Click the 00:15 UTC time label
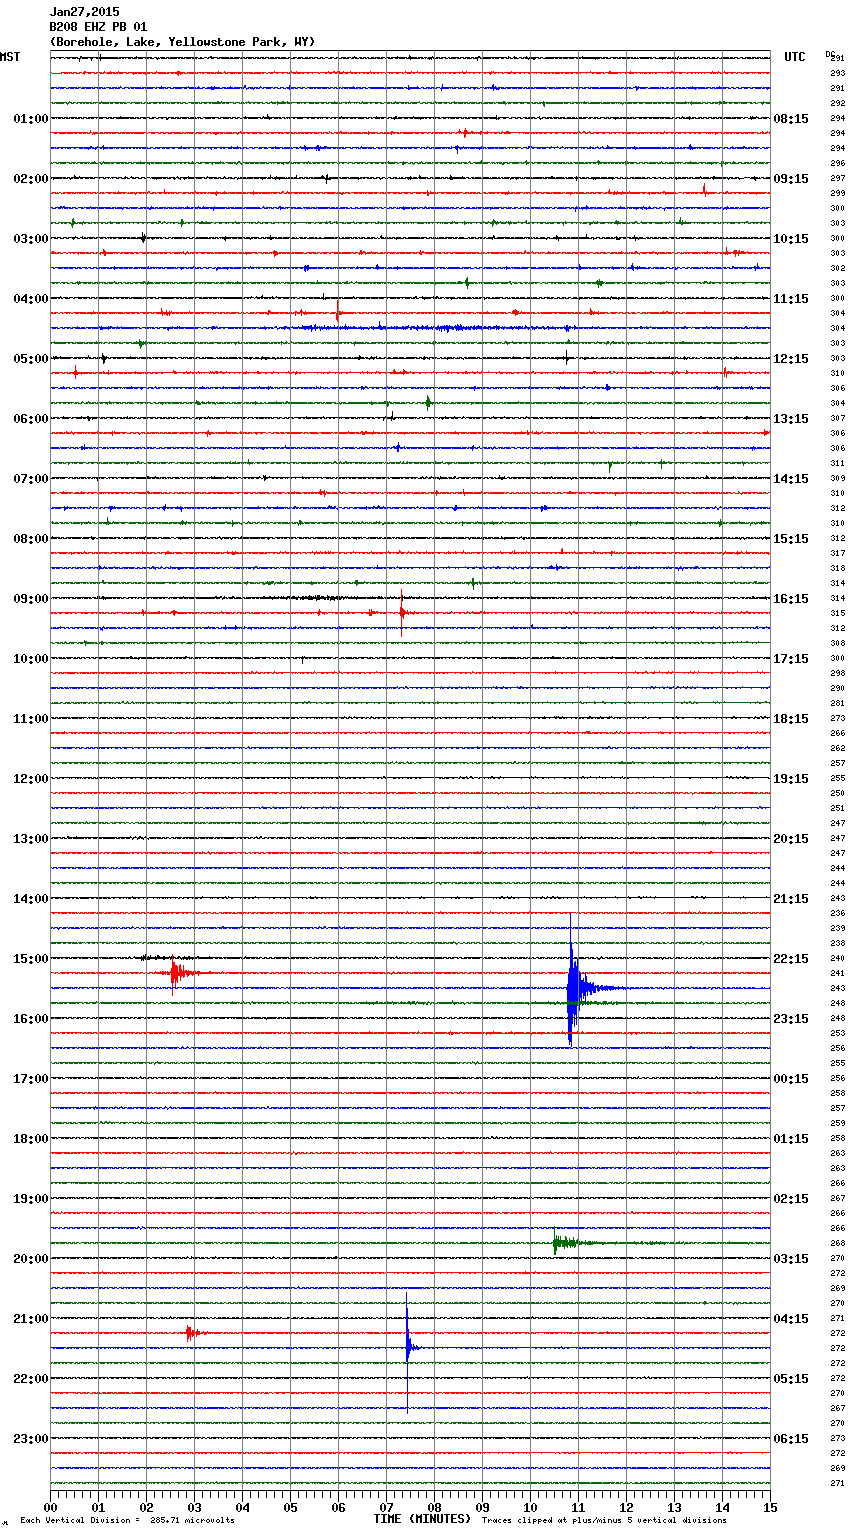The image size is (850, 1534). click(x=791, y=1079)
